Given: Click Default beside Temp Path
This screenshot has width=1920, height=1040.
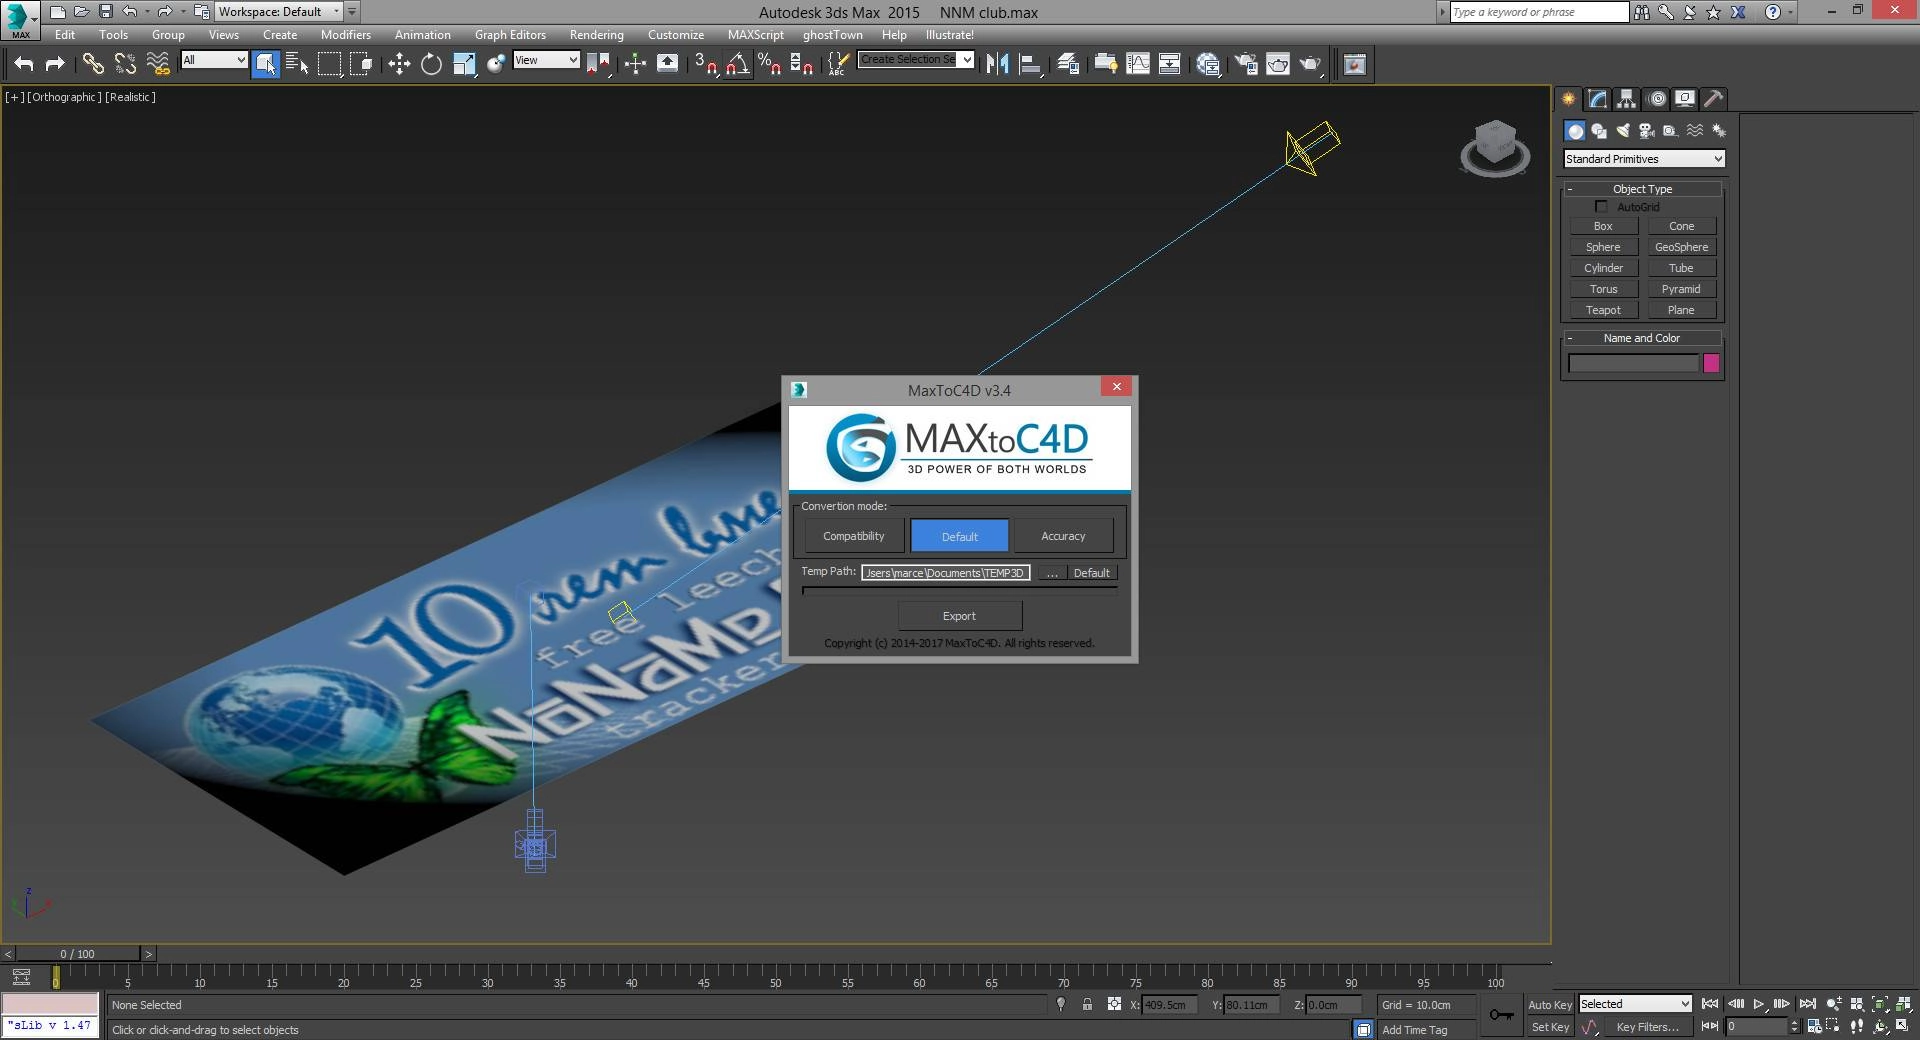Looking at the screenshot, I should (x=1091, y=573).
